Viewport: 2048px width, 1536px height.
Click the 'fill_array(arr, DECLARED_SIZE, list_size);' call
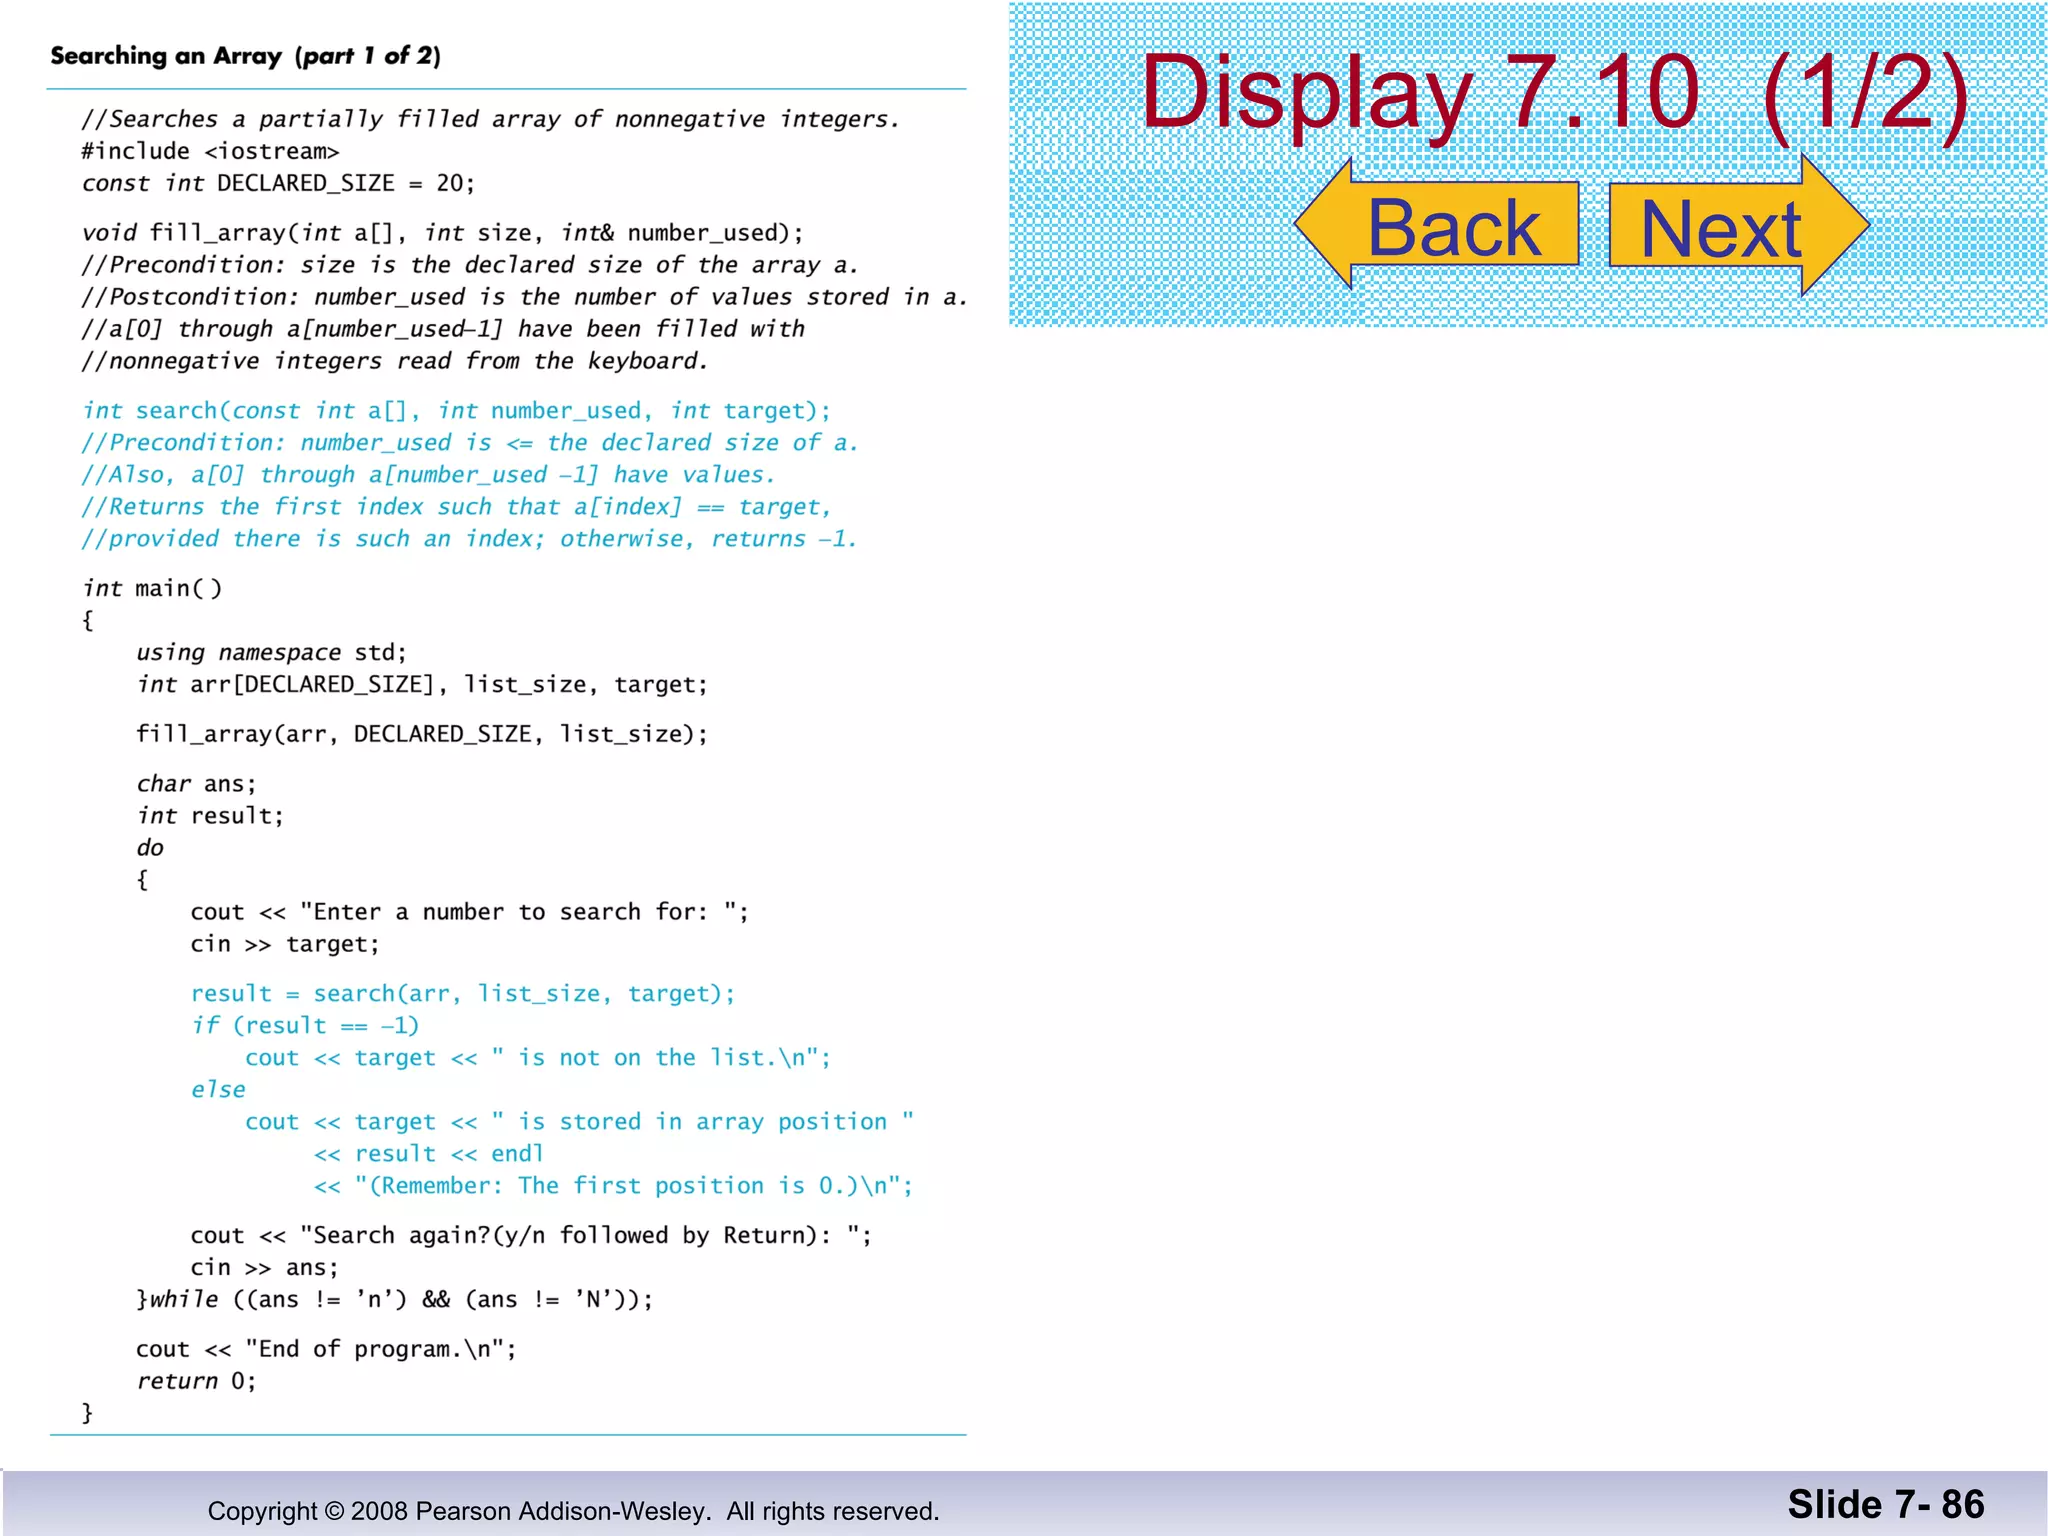pos(422,734)
